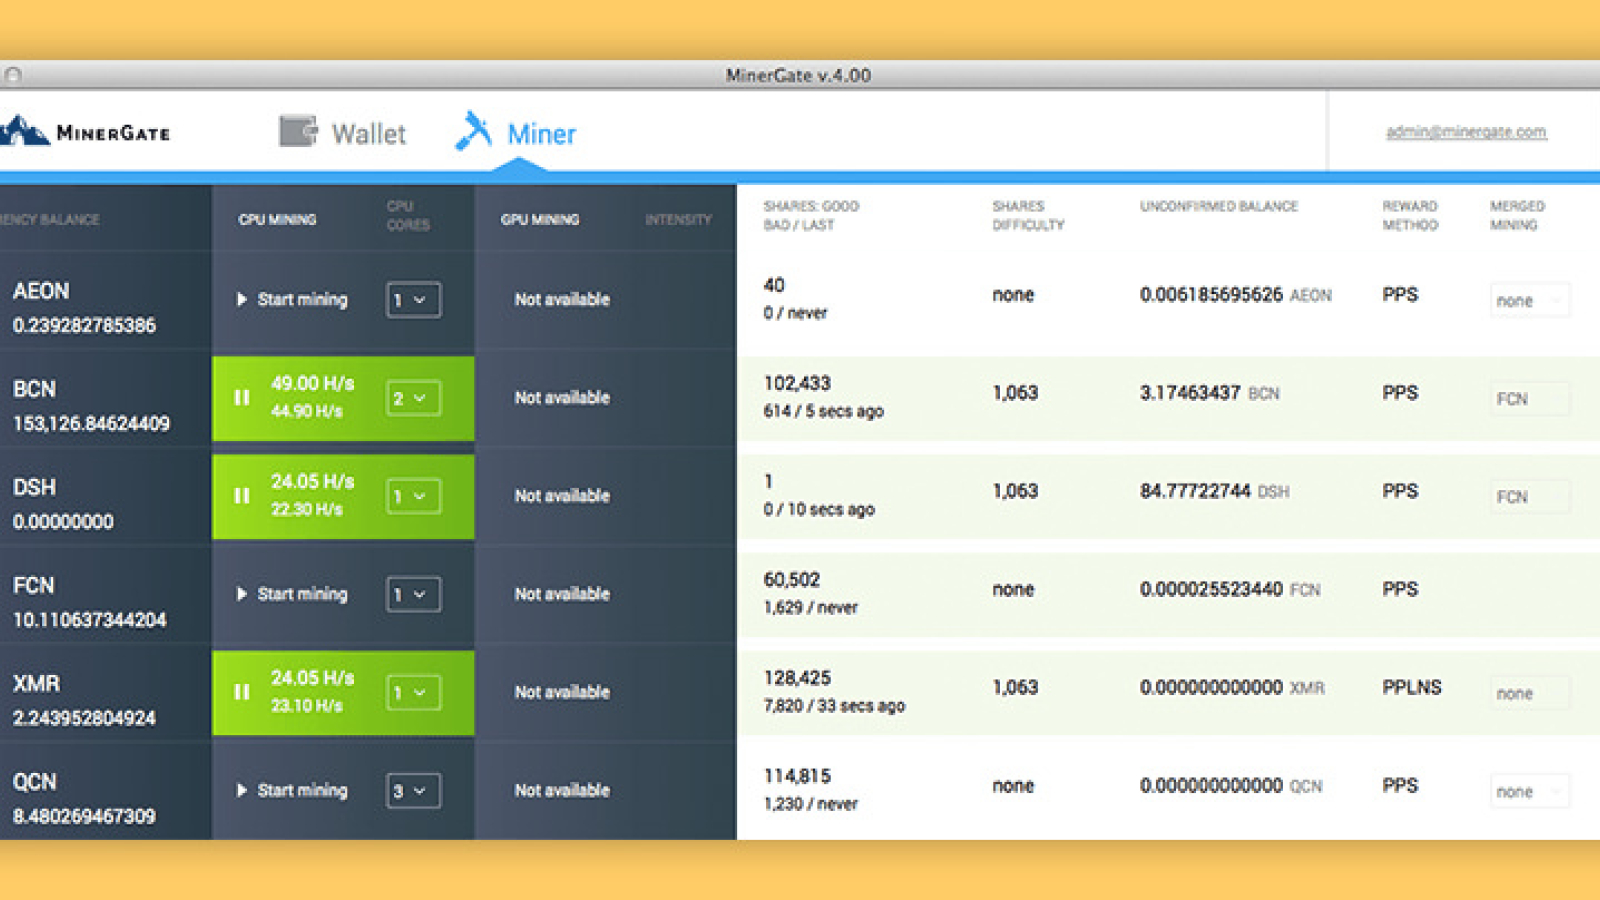
Task: Open BCN CPU cores dropdown
Action: tap(413, 398)
